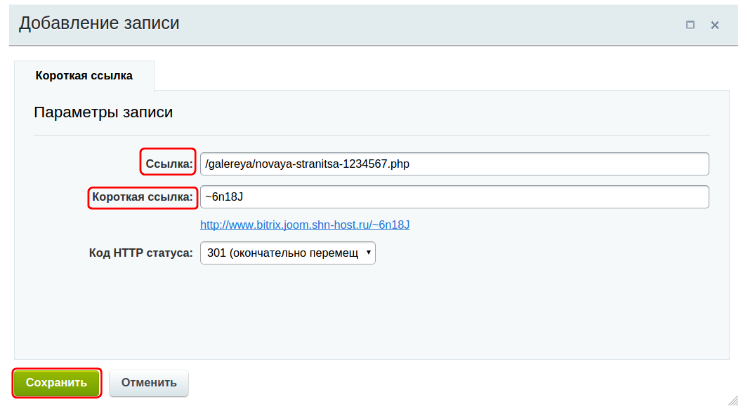
Task: Open the Код HTTP статуса dropdown
Action: click(287, 253)
